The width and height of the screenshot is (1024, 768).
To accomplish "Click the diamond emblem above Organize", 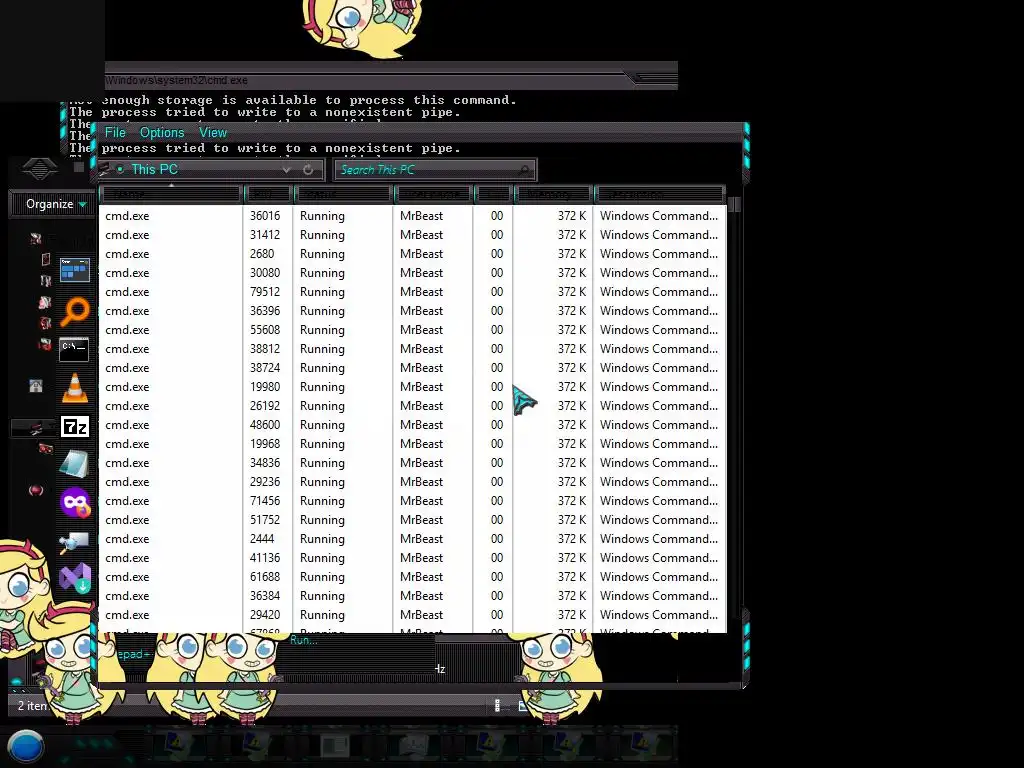I will tap(39, 169).
